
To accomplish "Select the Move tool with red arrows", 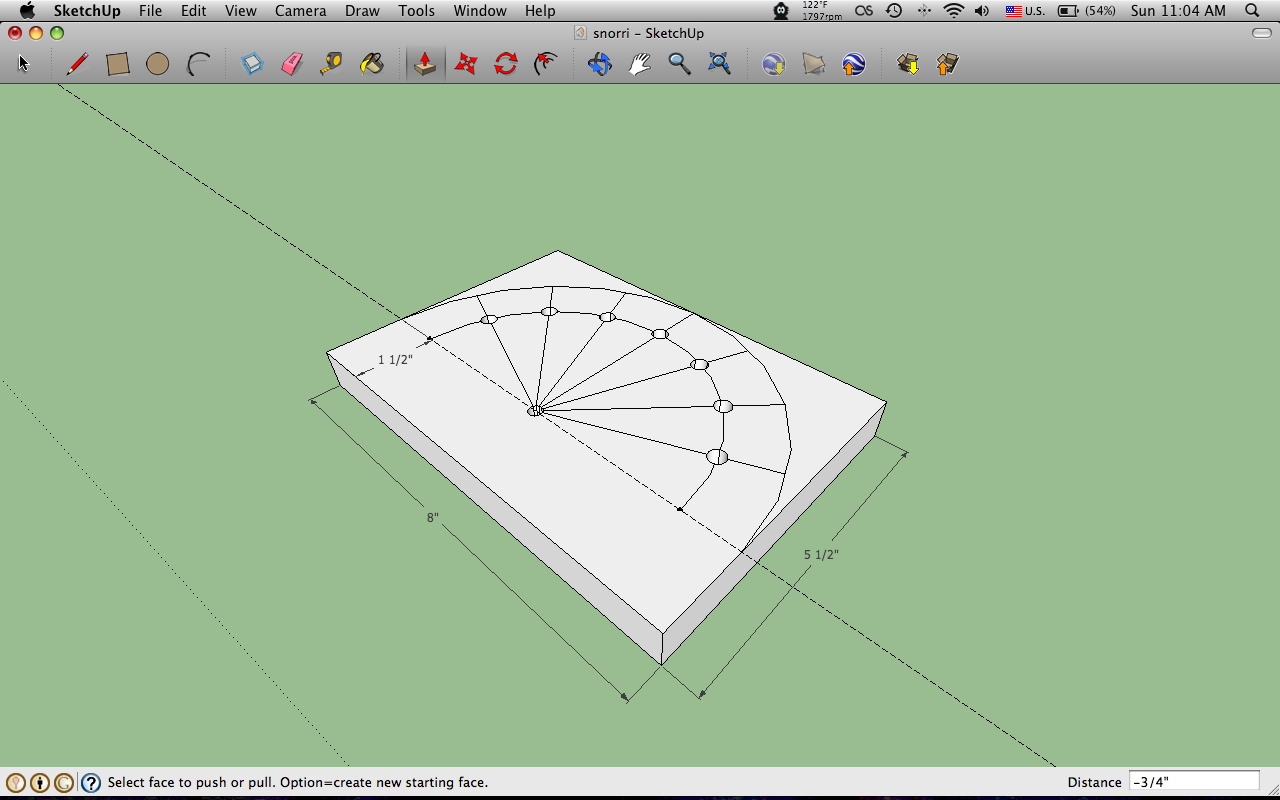I will point(465,64).
